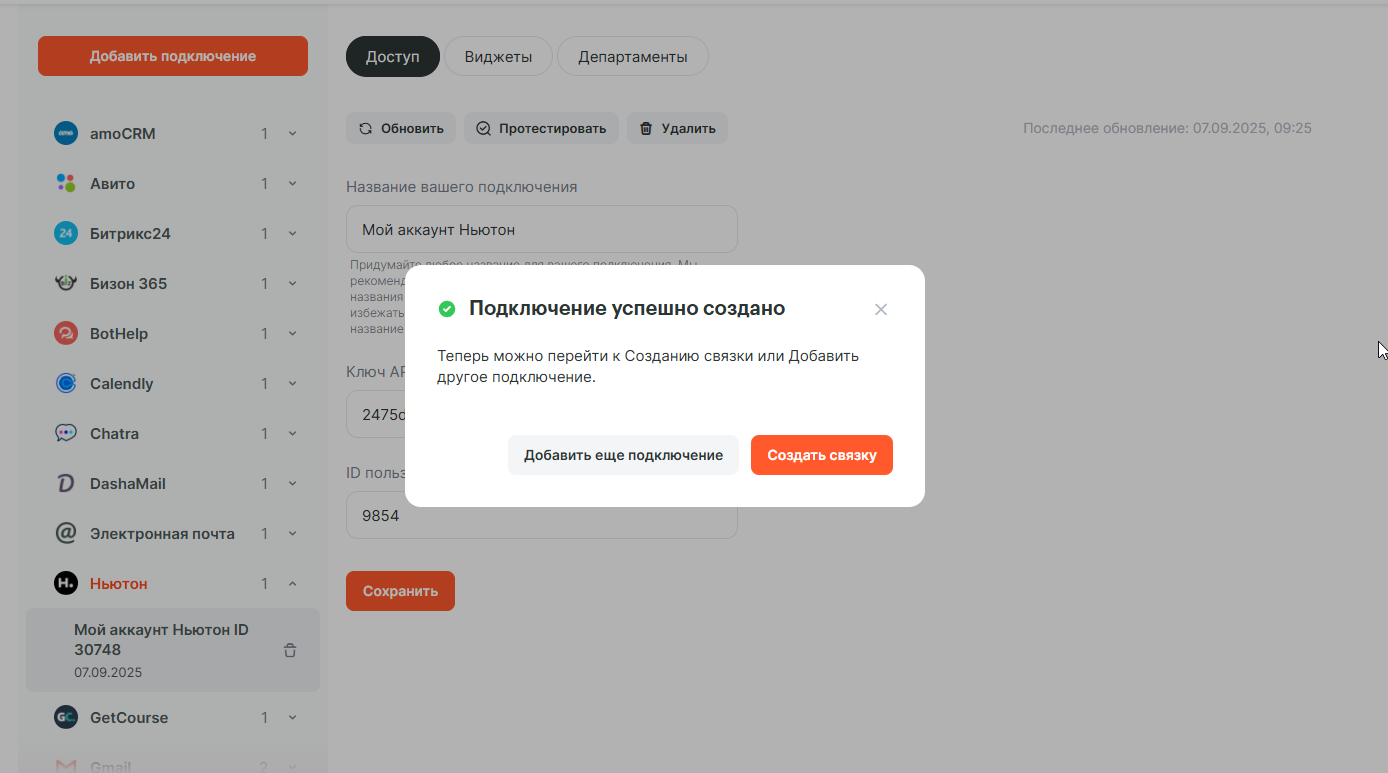
Task: Collapse the Ньютон connections list
Action: [x=293, y=584]
